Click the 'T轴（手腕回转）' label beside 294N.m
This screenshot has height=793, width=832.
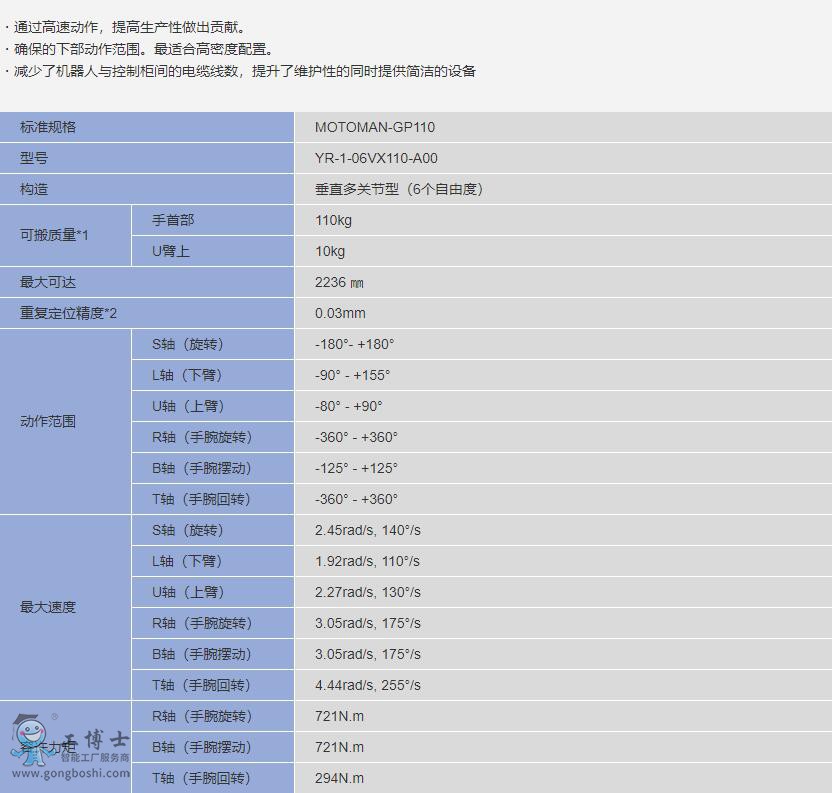click(201, 778)
